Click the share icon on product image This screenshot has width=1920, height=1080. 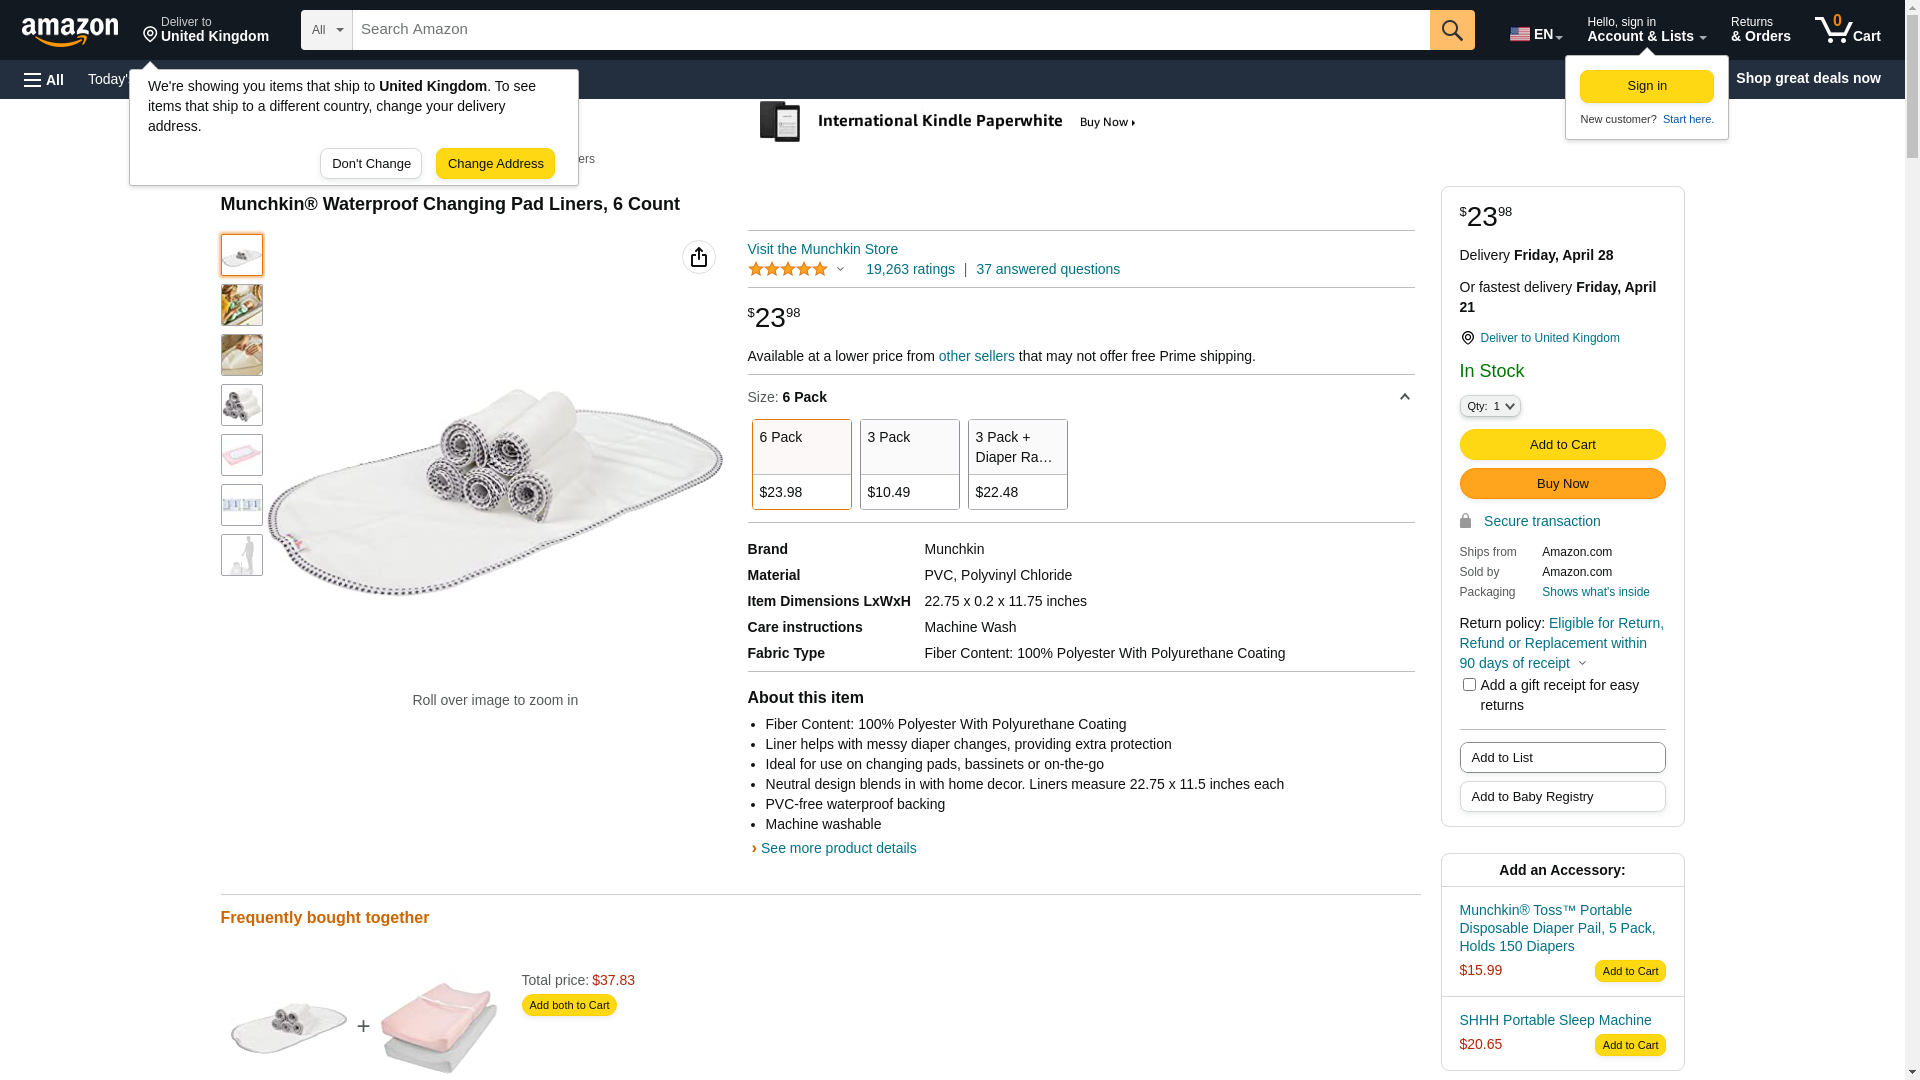[699, 257]
